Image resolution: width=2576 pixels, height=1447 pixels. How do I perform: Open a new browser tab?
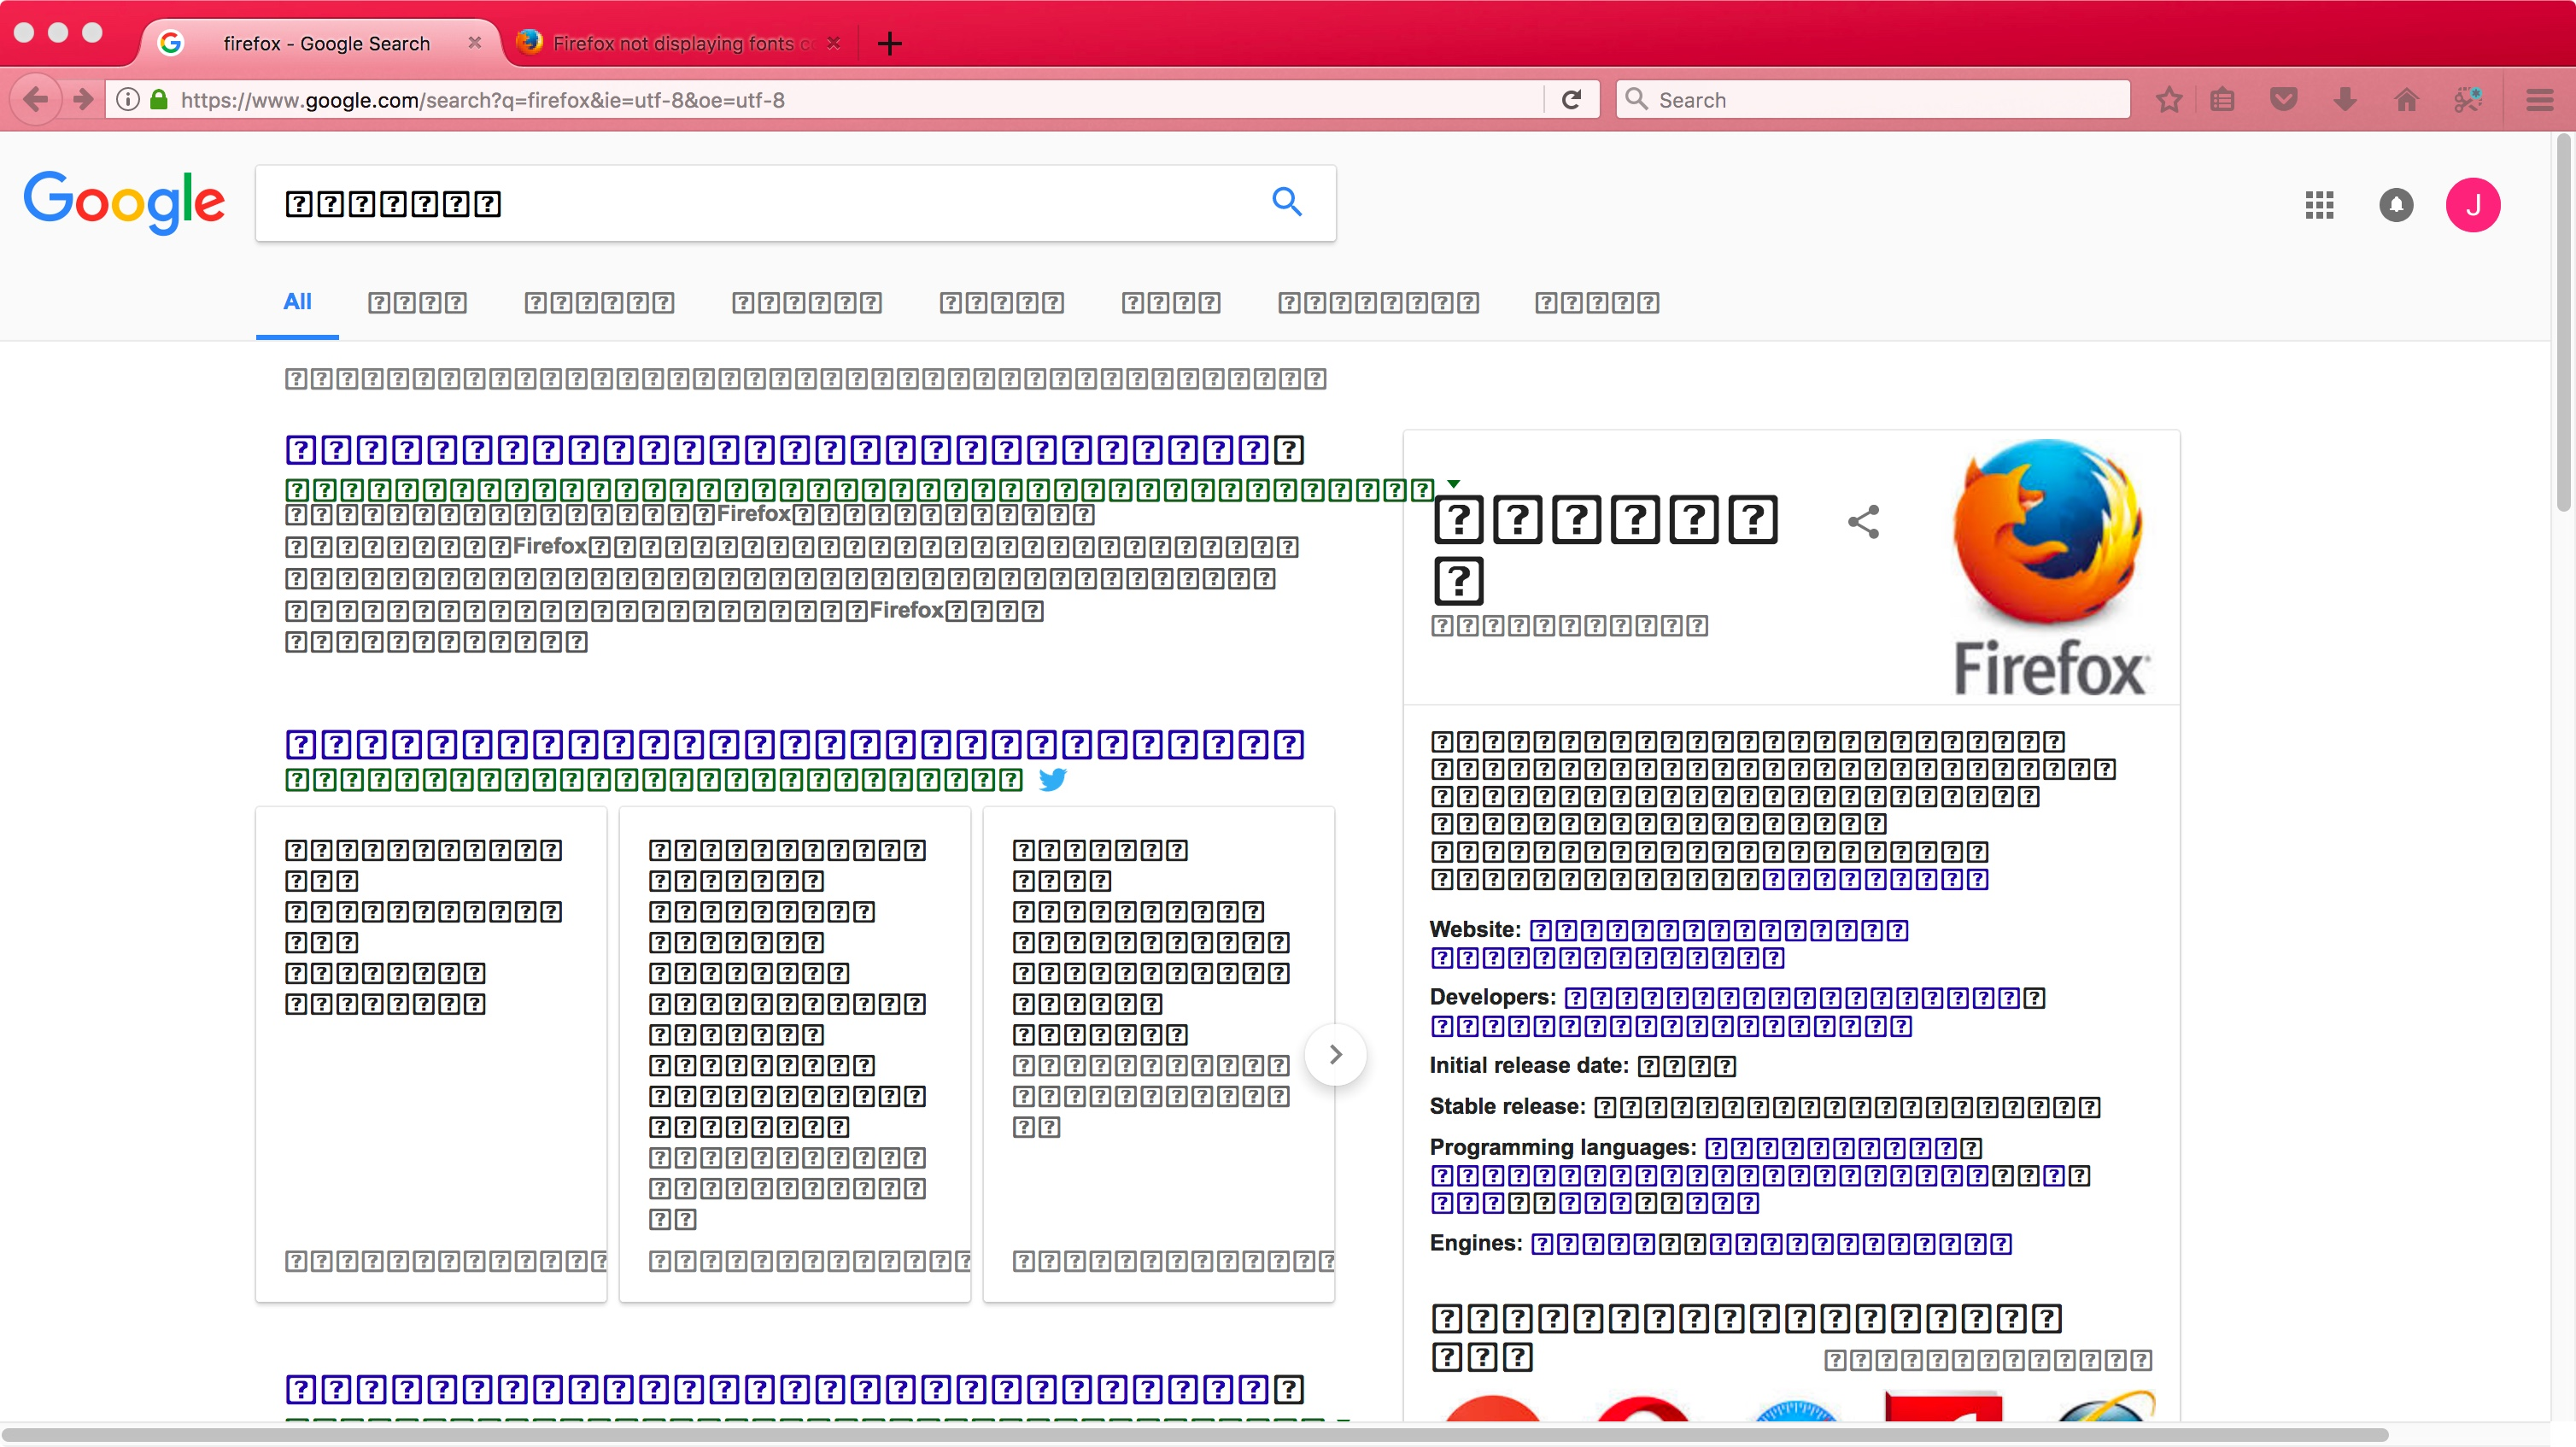tap(889, 43)
